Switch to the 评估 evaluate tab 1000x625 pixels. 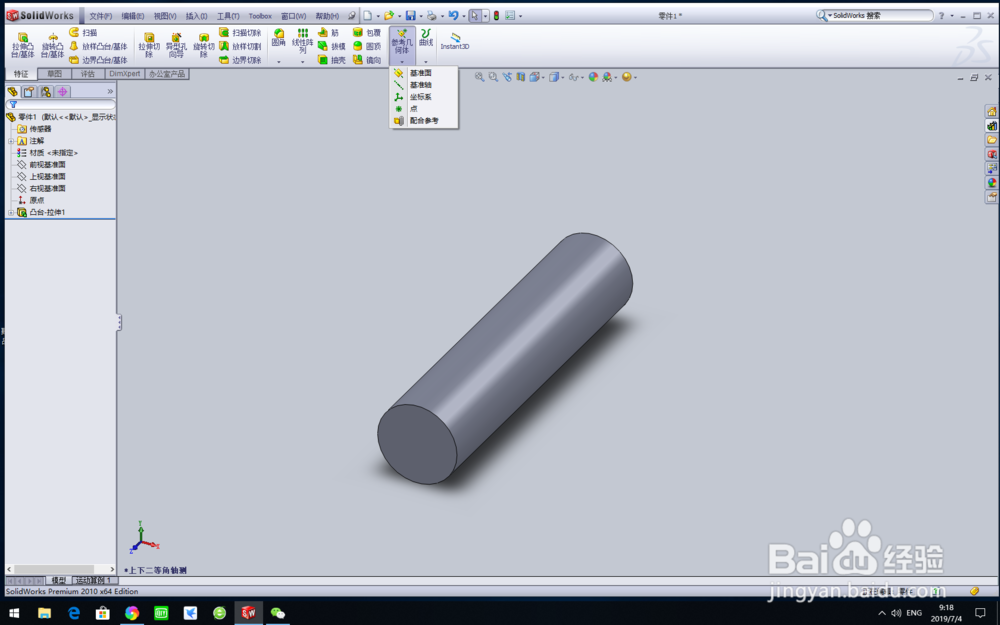[87, 74]
